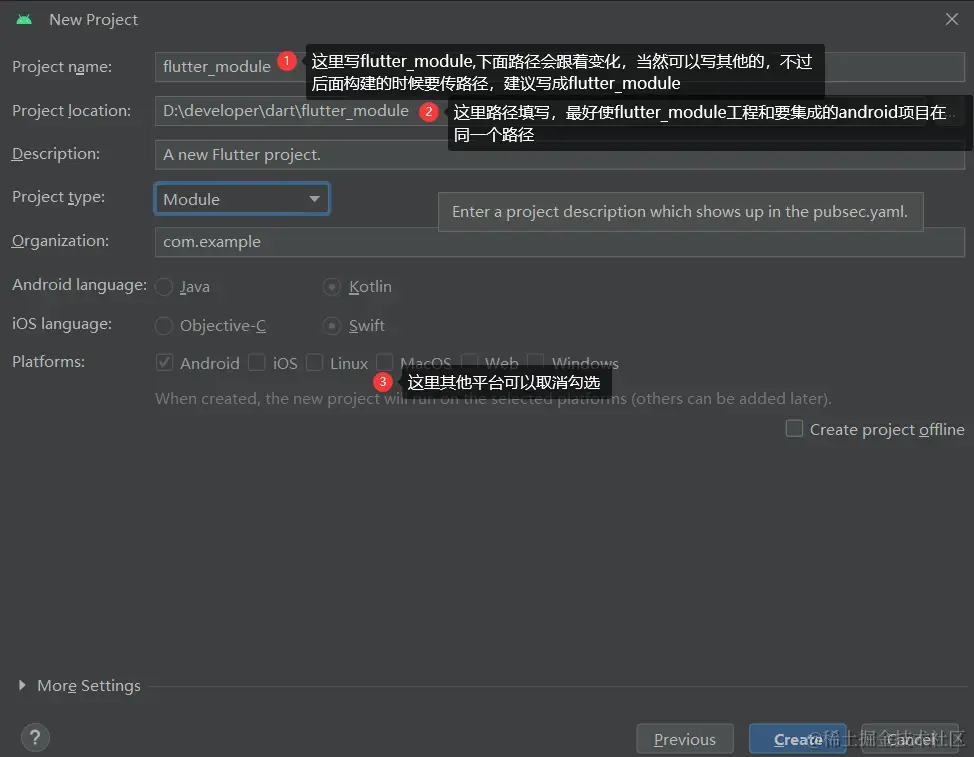
Task: Toggle the Windows platform checkbox
Action: click(535, 361)
